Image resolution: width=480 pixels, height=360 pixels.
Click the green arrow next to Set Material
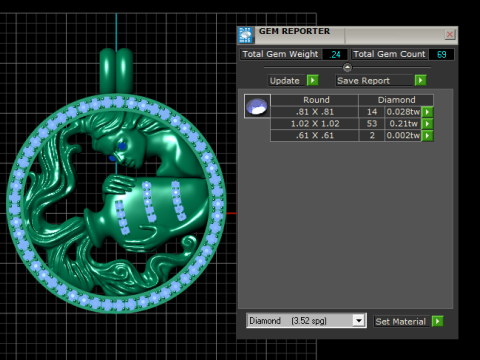(437, 321)
